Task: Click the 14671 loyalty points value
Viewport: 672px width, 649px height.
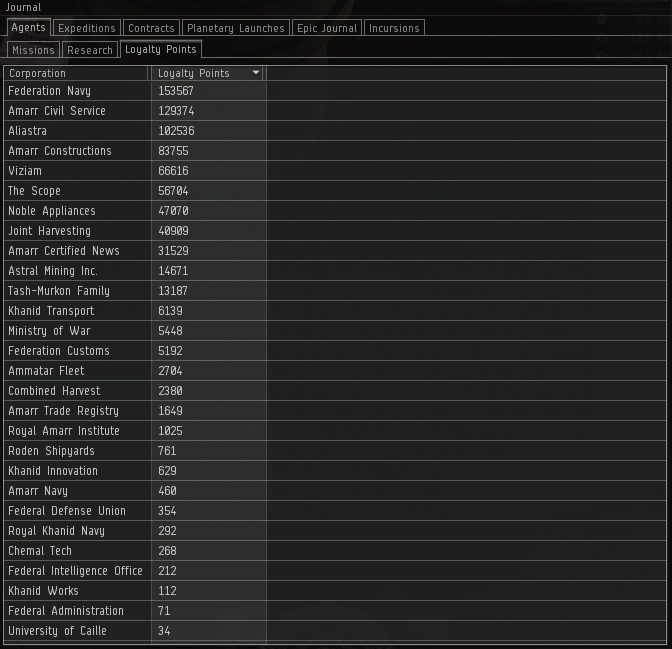Action: click(173, 271)
